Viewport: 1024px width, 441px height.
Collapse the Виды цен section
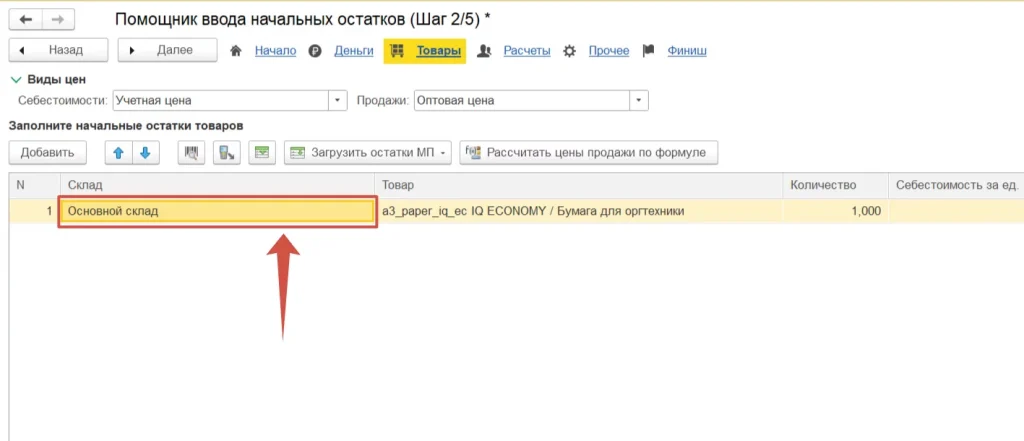pos(15,79)
